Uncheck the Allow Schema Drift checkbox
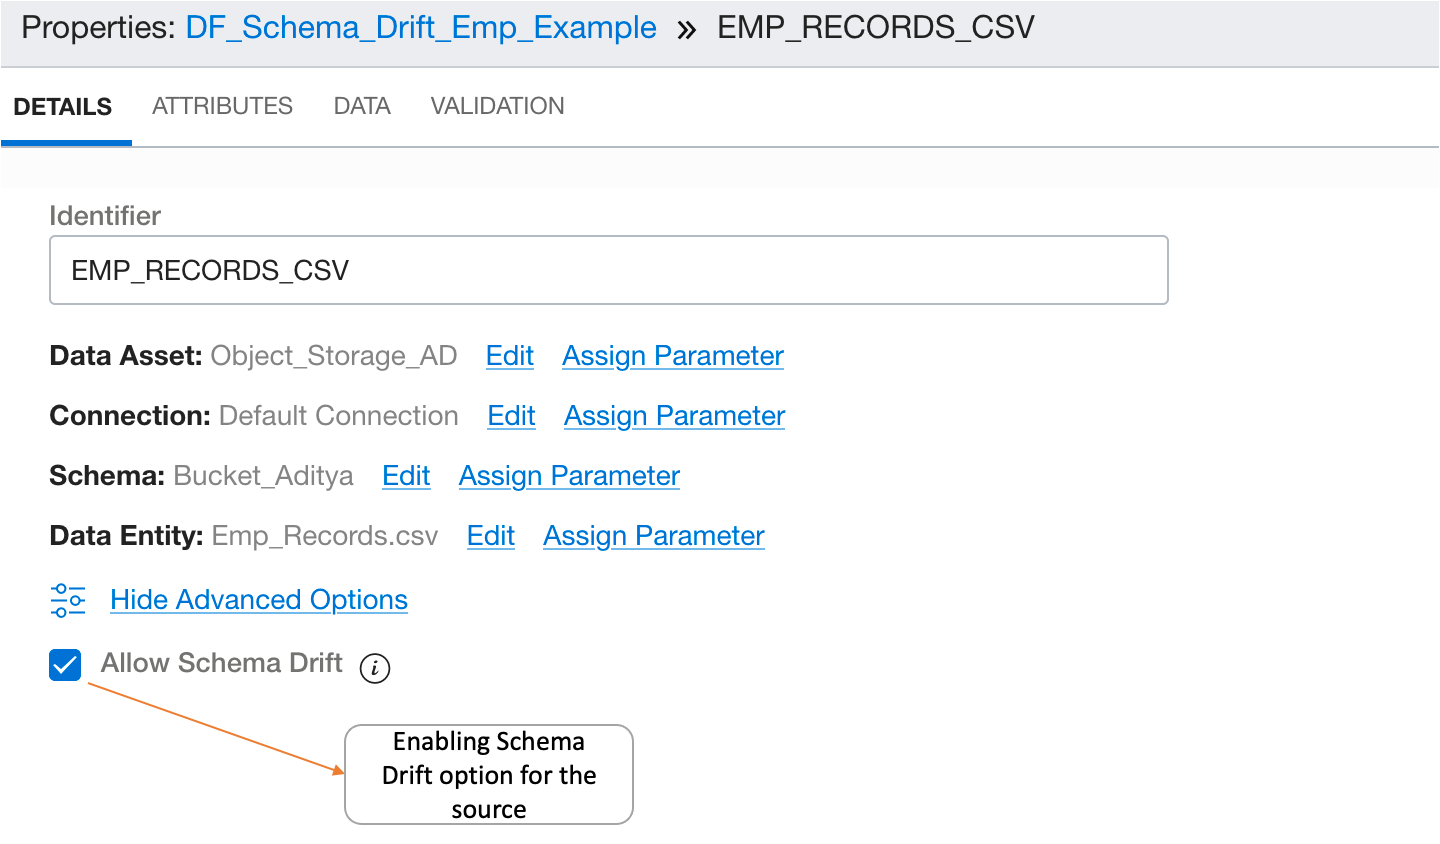 tap(65, 665)
